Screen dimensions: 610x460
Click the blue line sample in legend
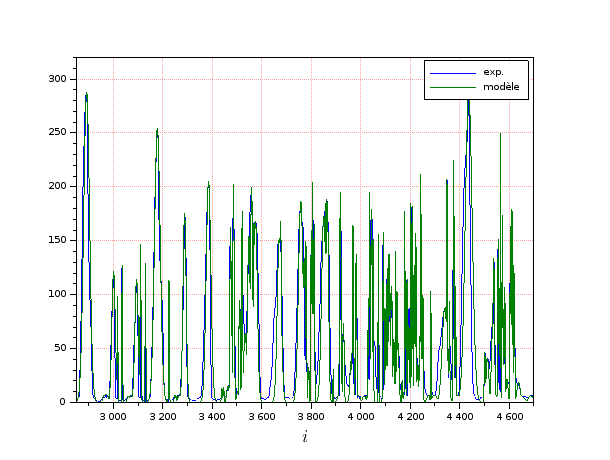click(453, 73)
